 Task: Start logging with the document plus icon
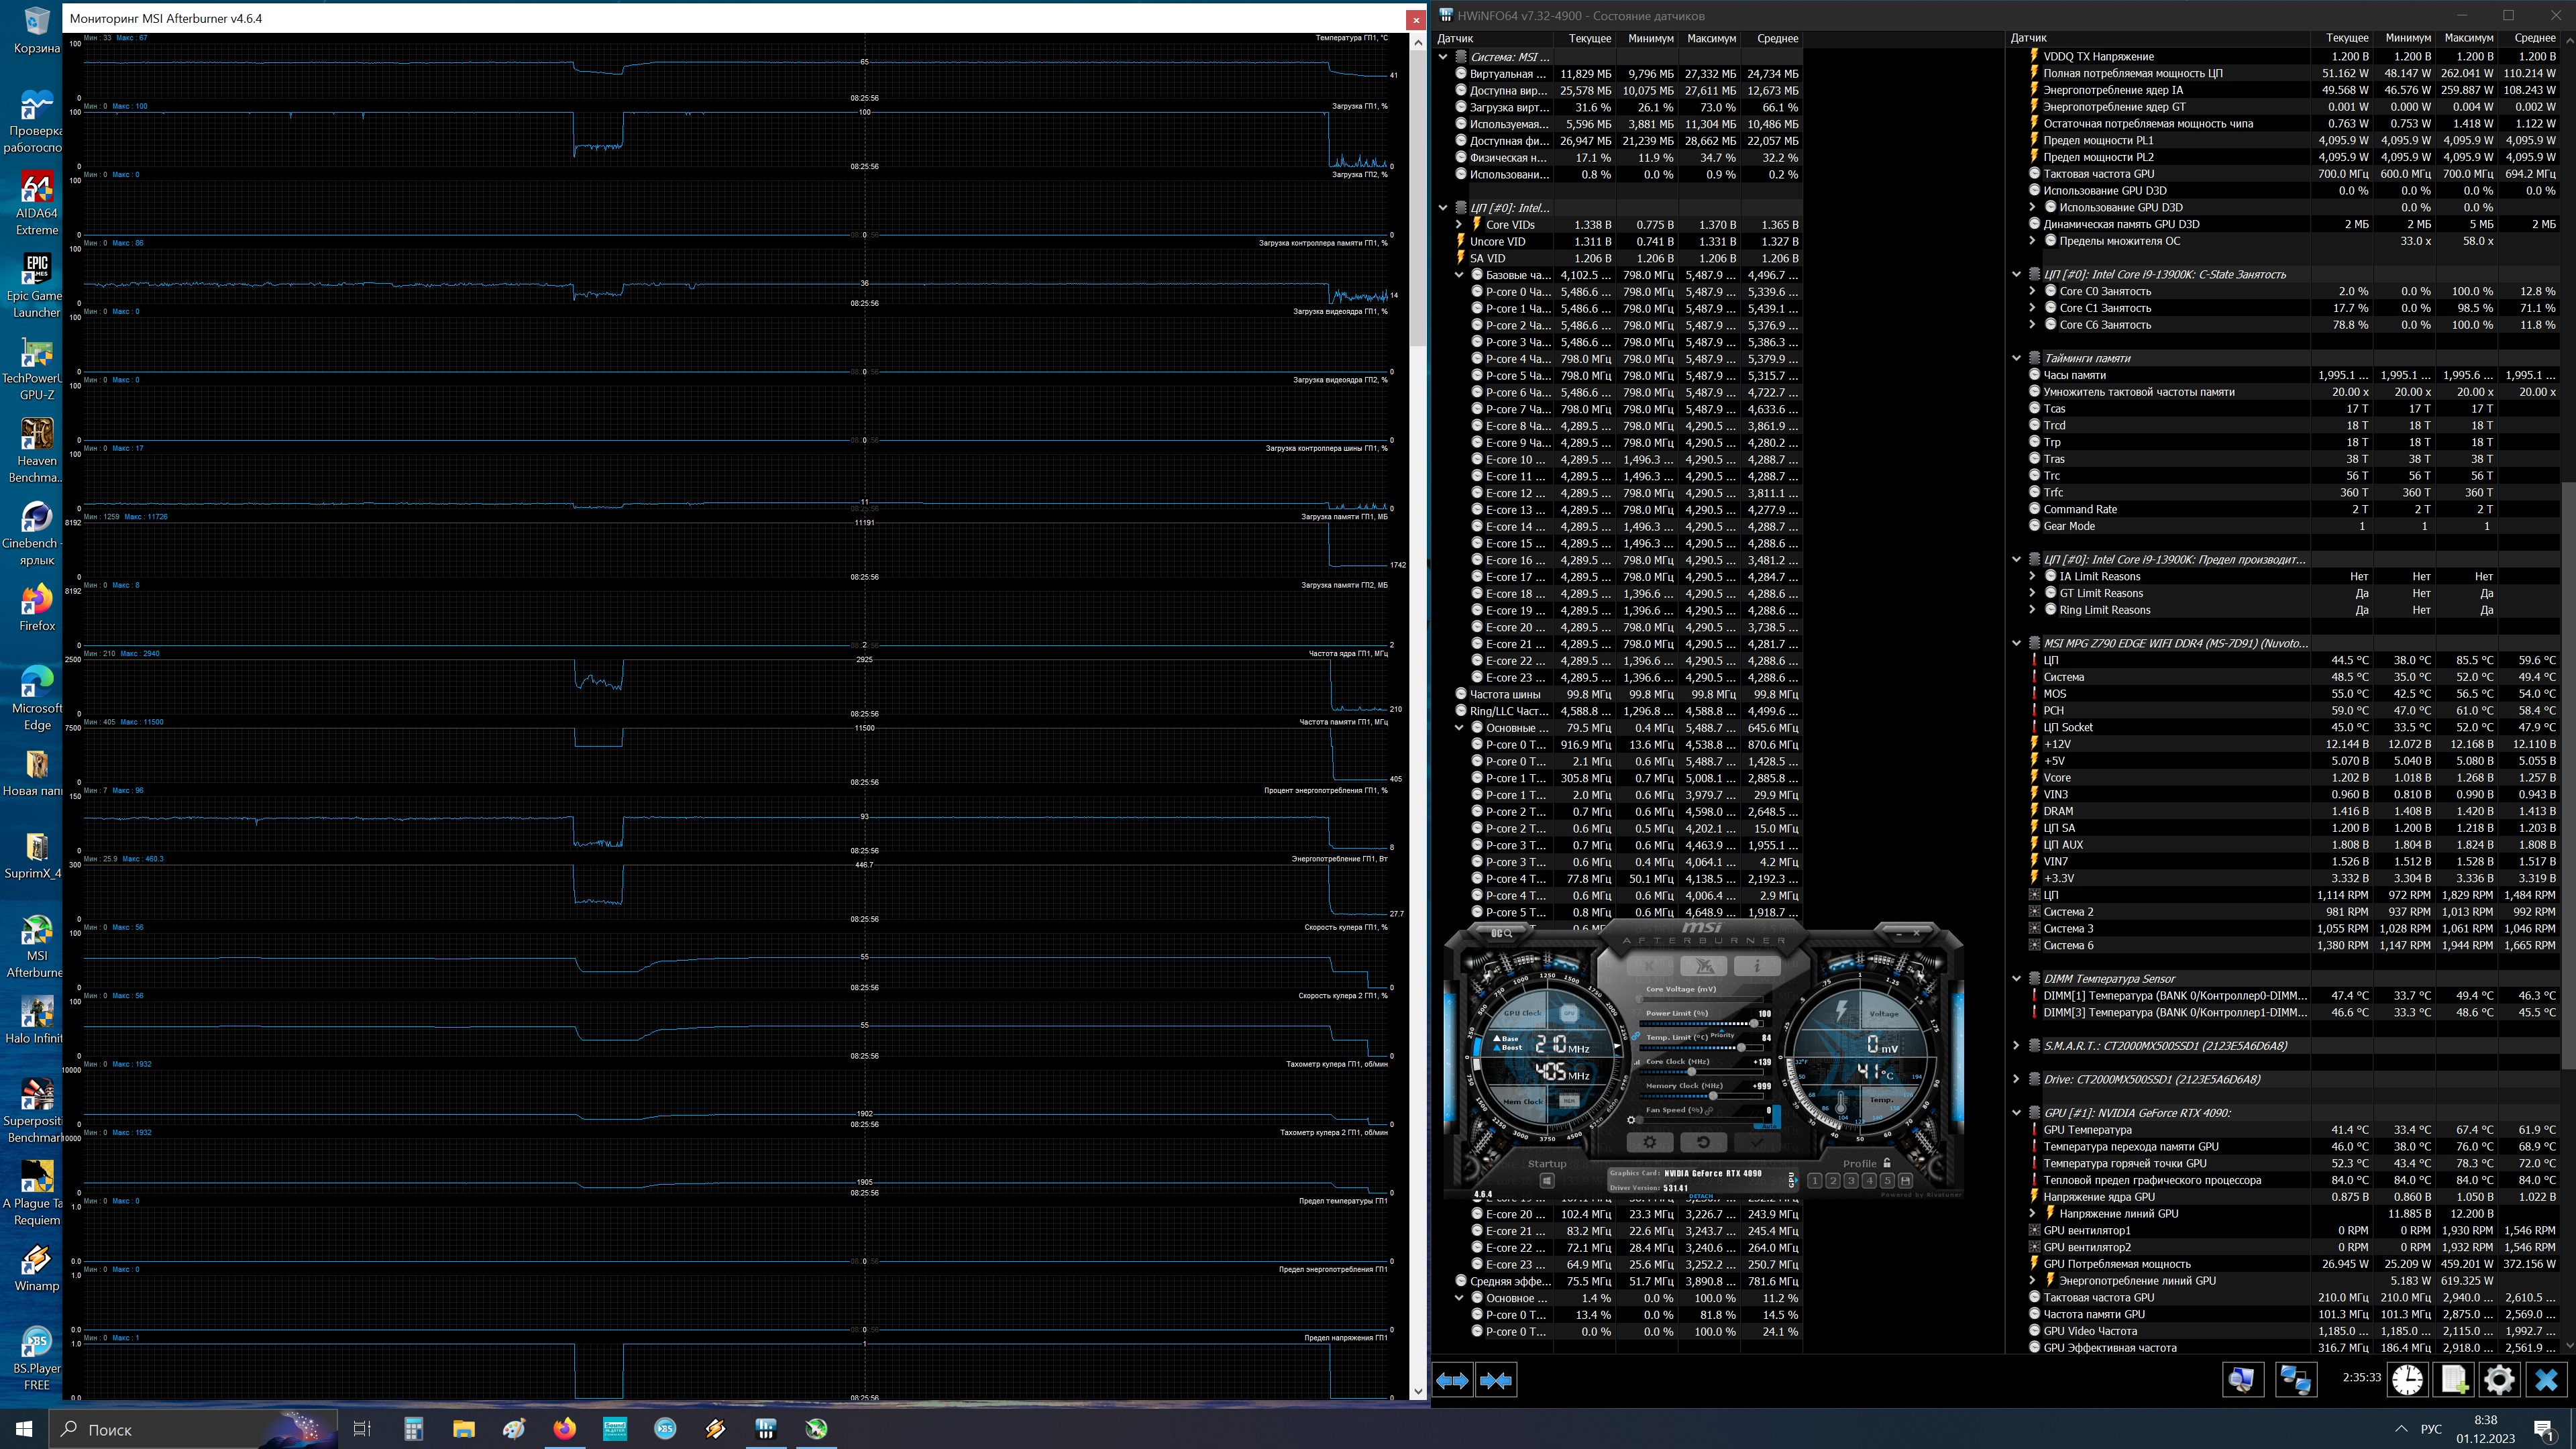point(2454,1380)
